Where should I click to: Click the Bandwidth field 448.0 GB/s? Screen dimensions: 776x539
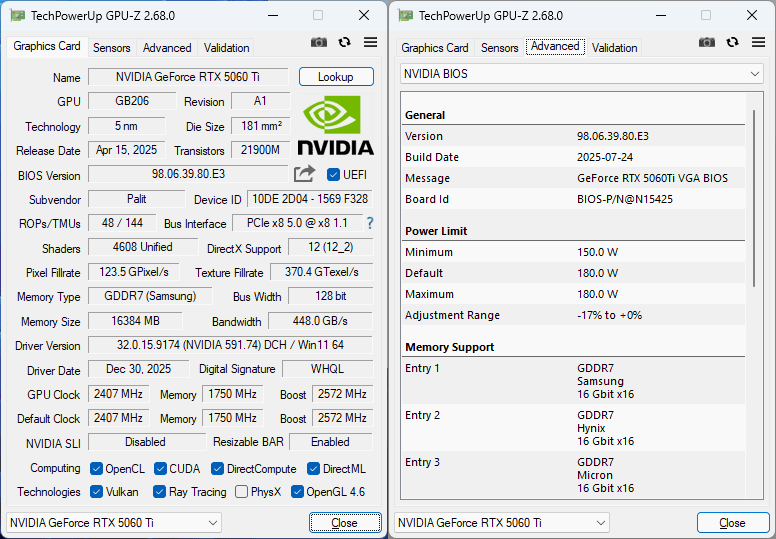[x=320, y=321]
